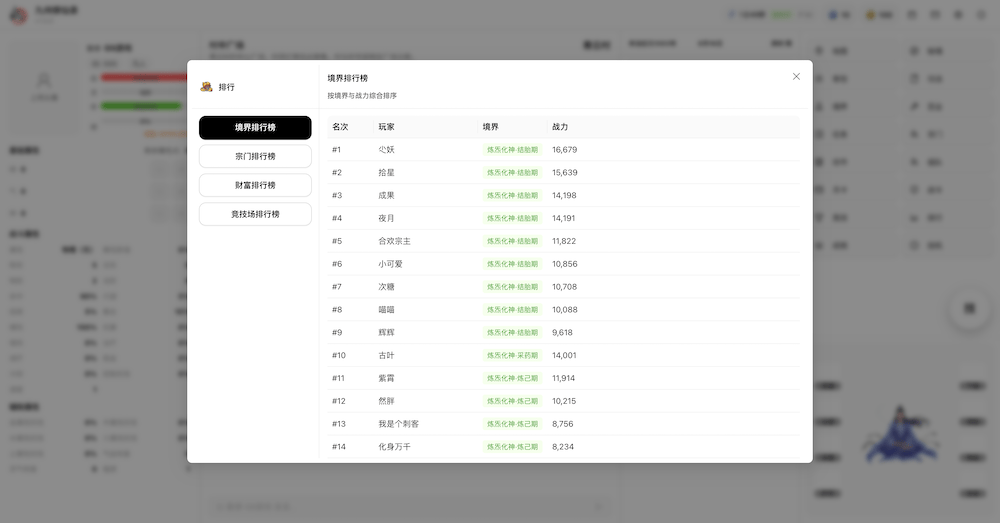Open the 财富排行榜 tab

[255, 185]
